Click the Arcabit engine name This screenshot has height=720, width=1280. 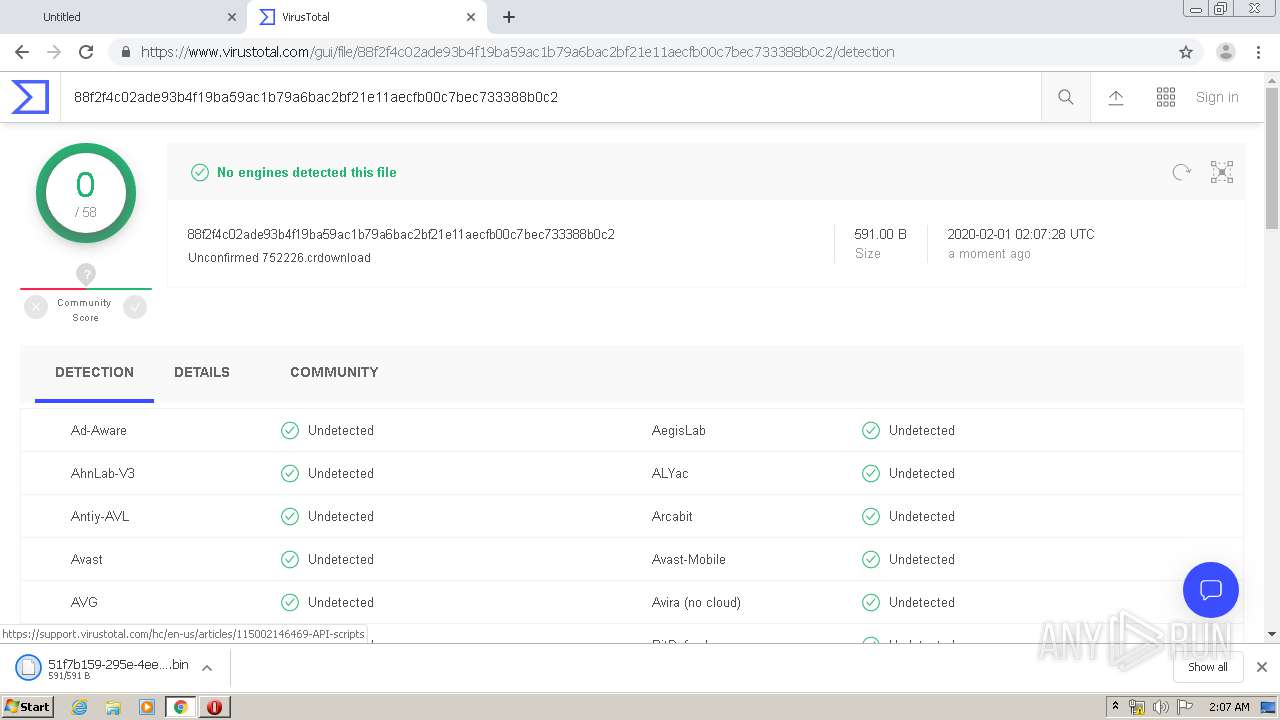(672, 516)
